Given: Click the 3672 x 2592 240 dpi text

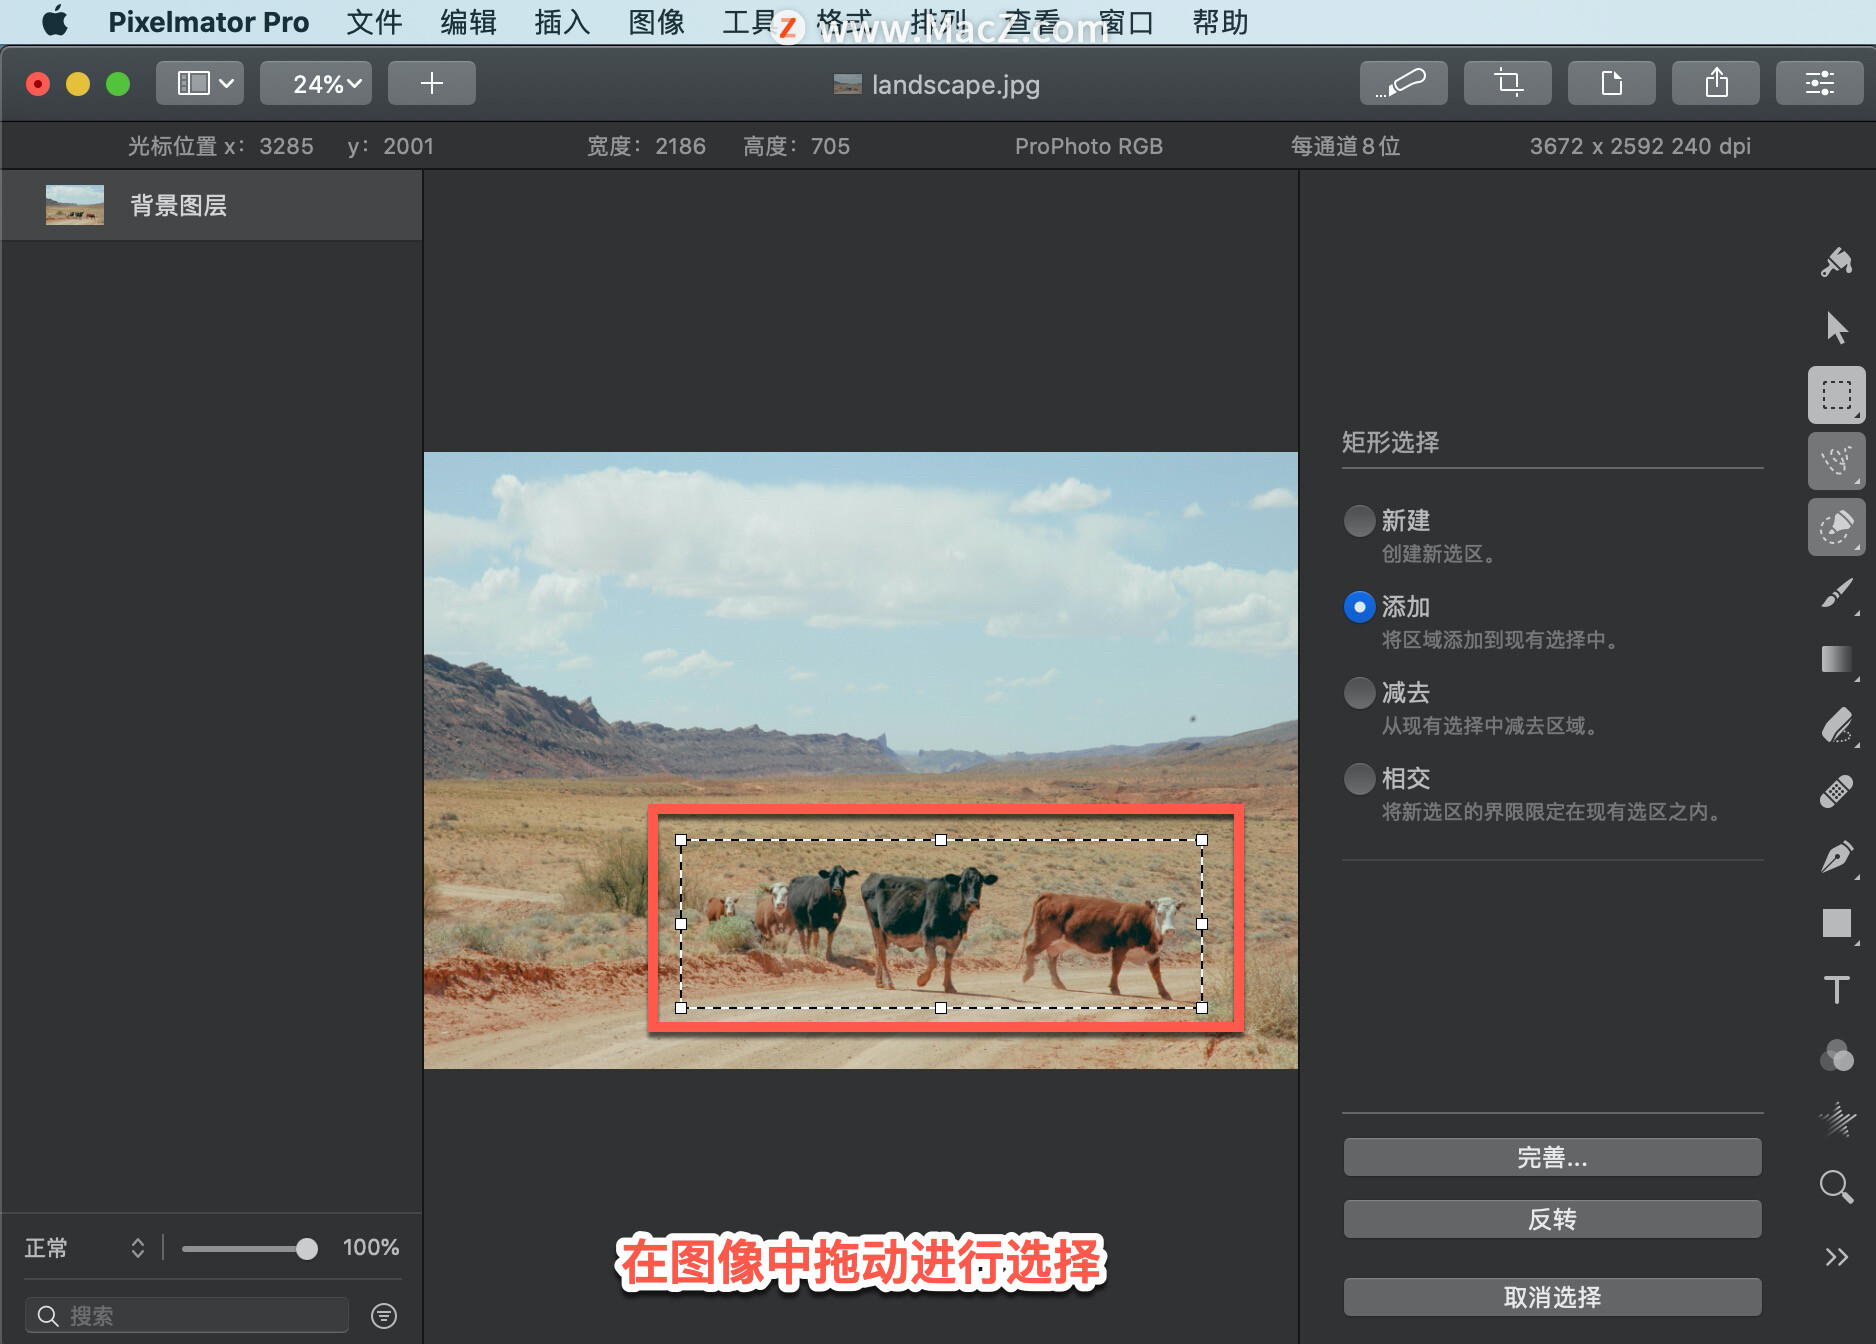Looking at the screenshot, I should (x=1640, y=146).
